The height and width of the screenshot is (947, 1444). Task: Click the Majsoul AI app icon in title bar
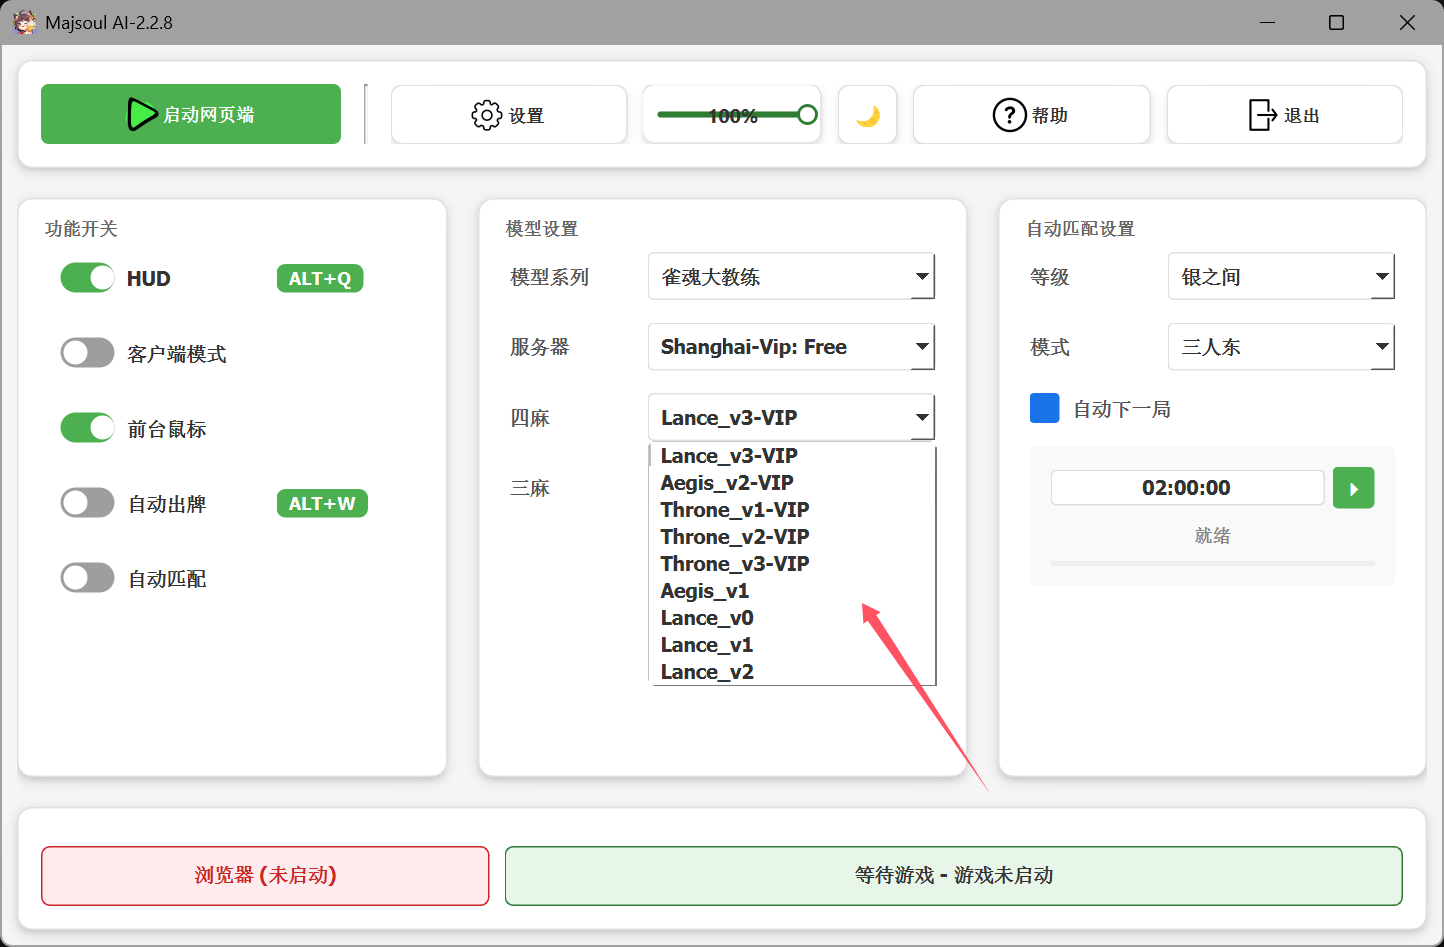(24, 22)
